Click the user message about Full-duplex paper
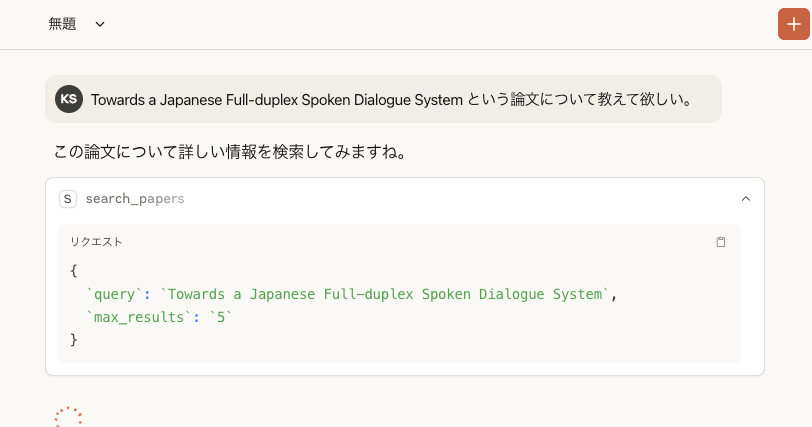The width and height of the screenshot is (812, 427). (x=383, y=99)
